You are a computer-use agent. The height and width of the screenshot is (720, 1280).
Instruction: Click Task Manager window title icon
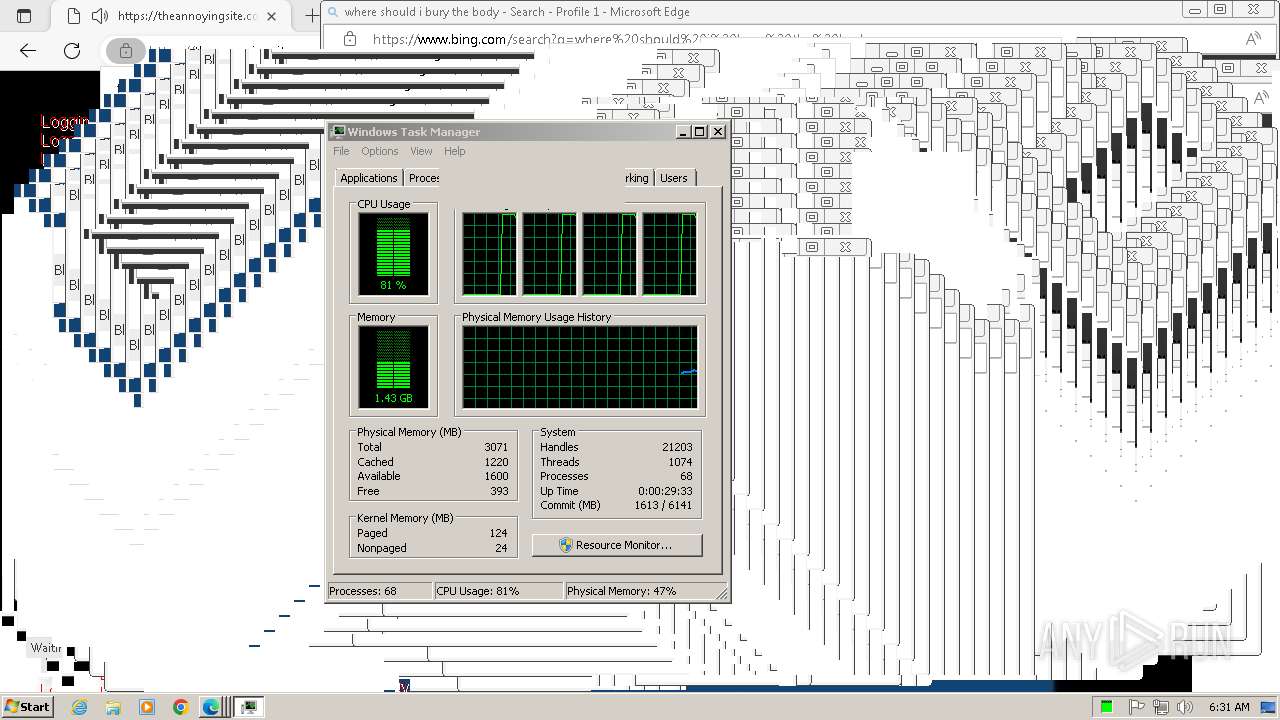338,131
